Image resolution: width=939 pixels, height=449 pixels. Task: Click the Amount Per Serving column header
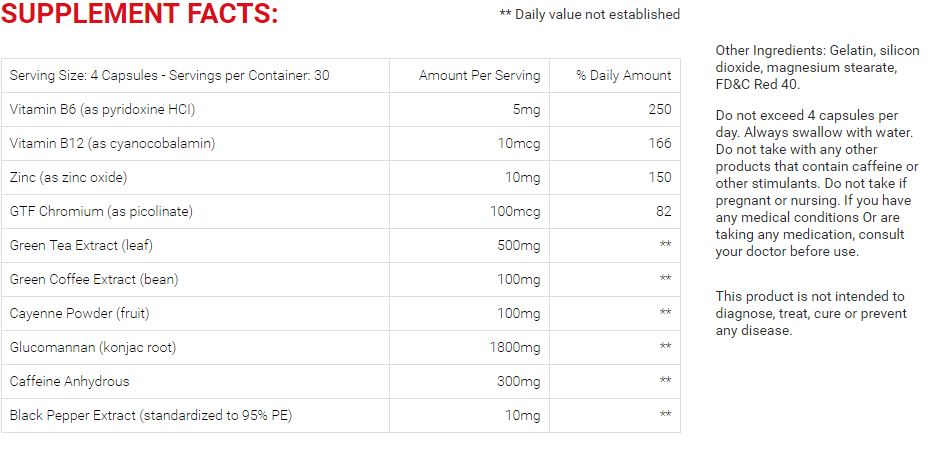pos(479,76)
